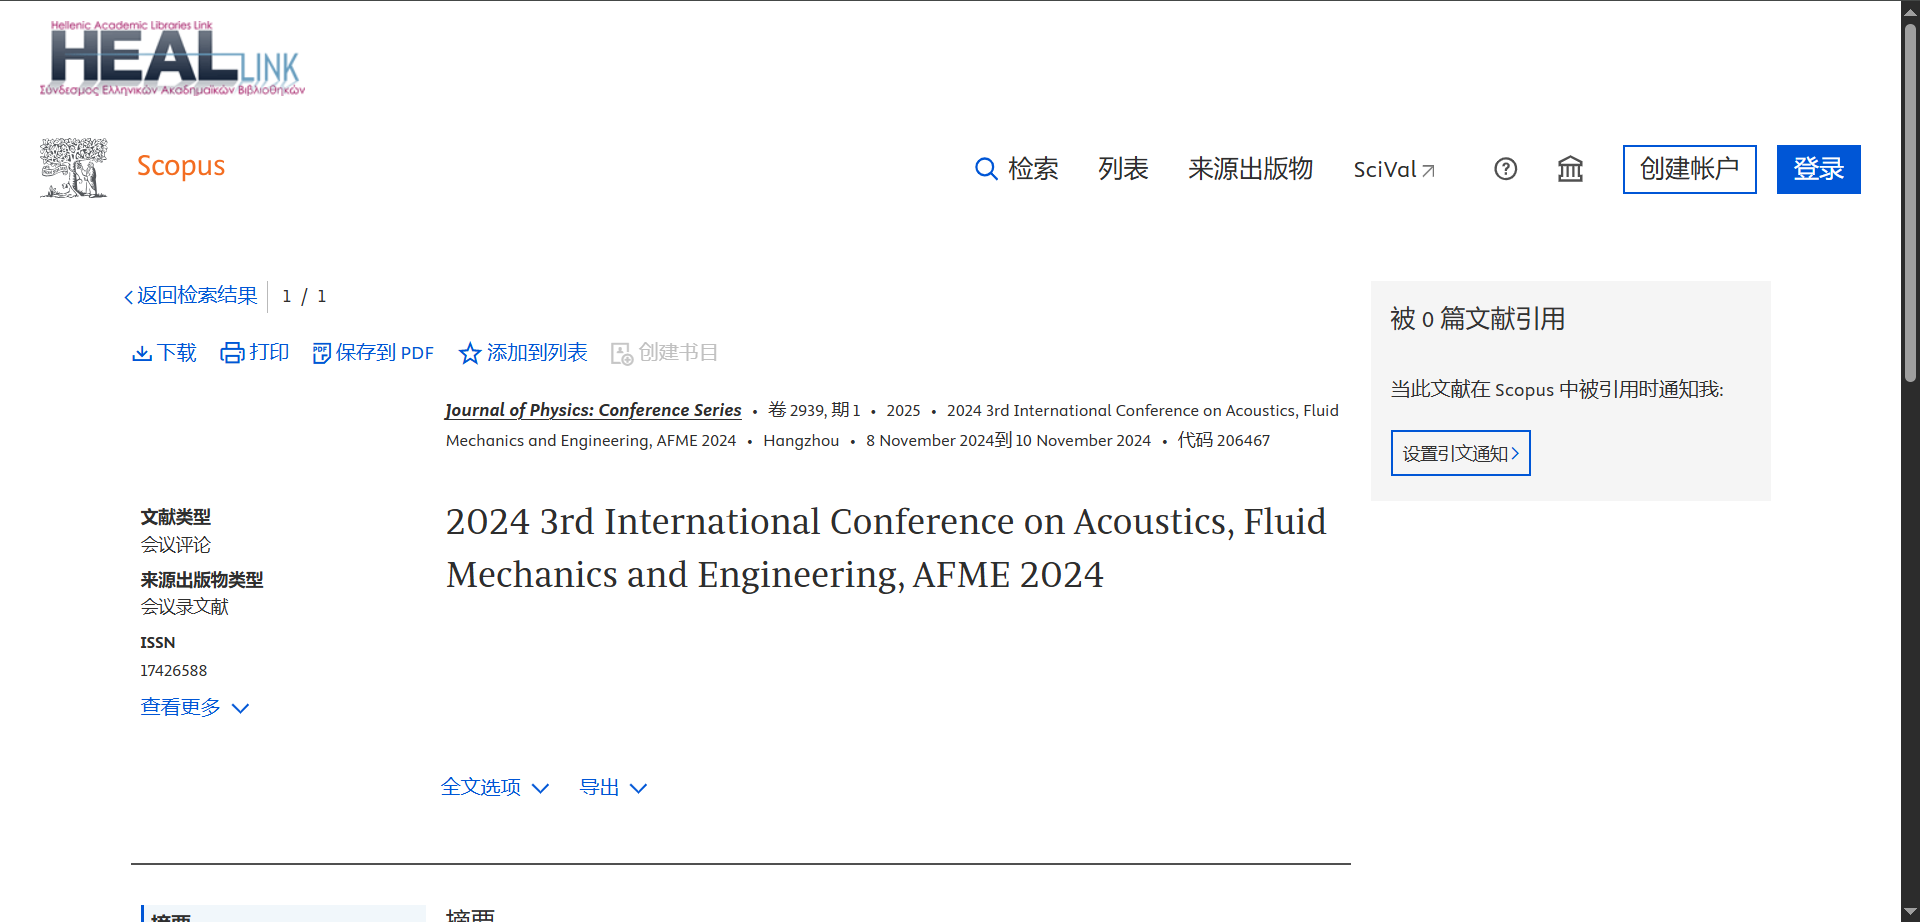1920x922 pixels.
Task: Open the help question mark icon
Action: click(x=1505, y=169)
